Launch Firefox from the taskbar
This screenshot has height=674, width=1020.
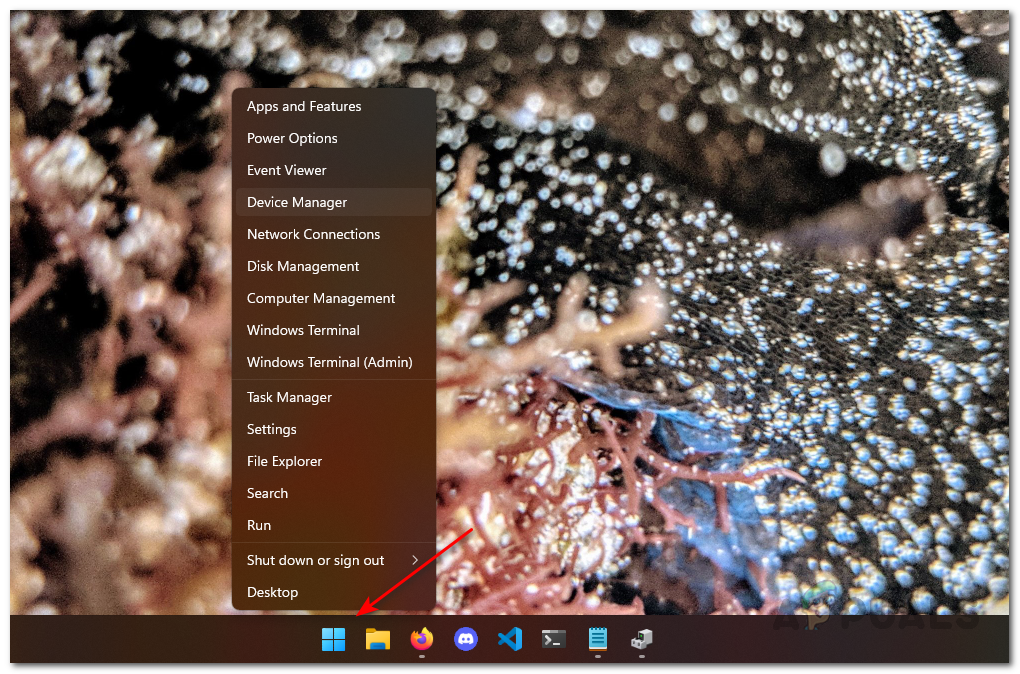pos(422,639)
